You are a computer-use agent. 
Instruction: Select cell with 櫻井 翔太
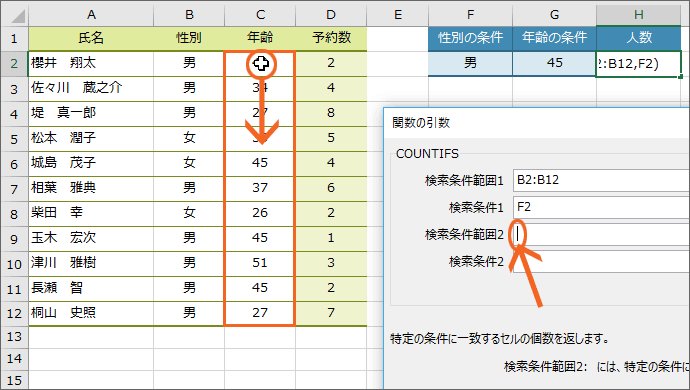click(x=91, y=63)
